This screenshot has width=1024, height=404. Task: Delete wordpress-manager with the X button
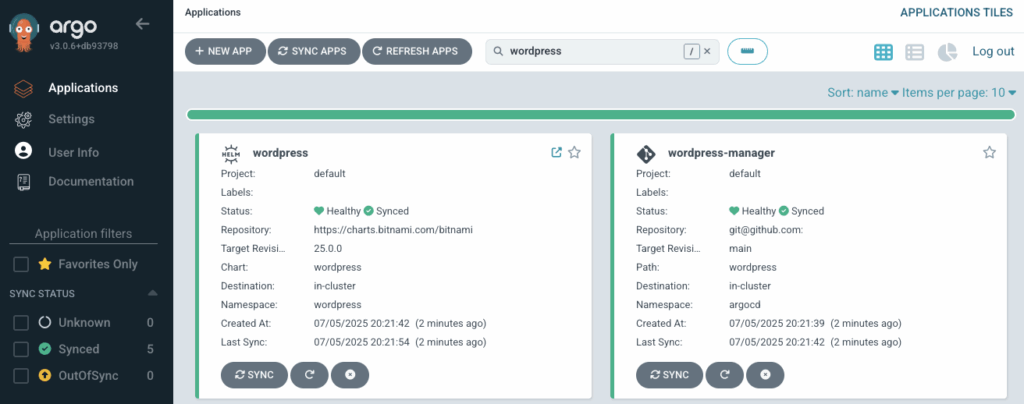pos(765,375)
